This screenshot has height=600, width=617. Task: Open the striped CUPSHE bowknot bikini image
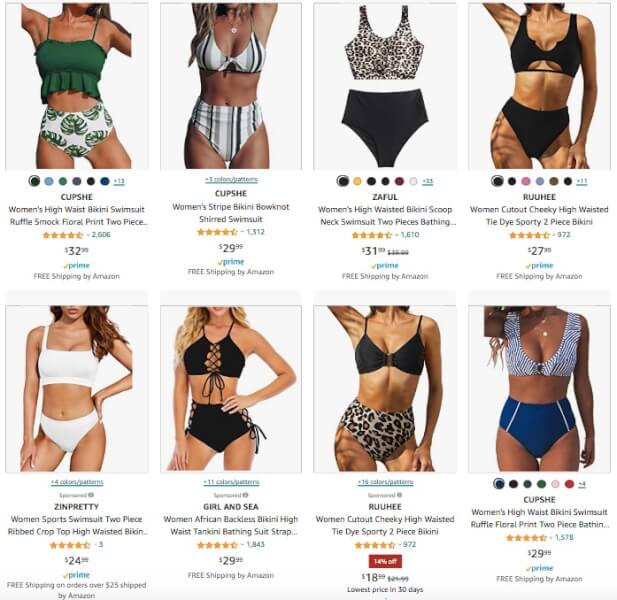click(231, 86)
